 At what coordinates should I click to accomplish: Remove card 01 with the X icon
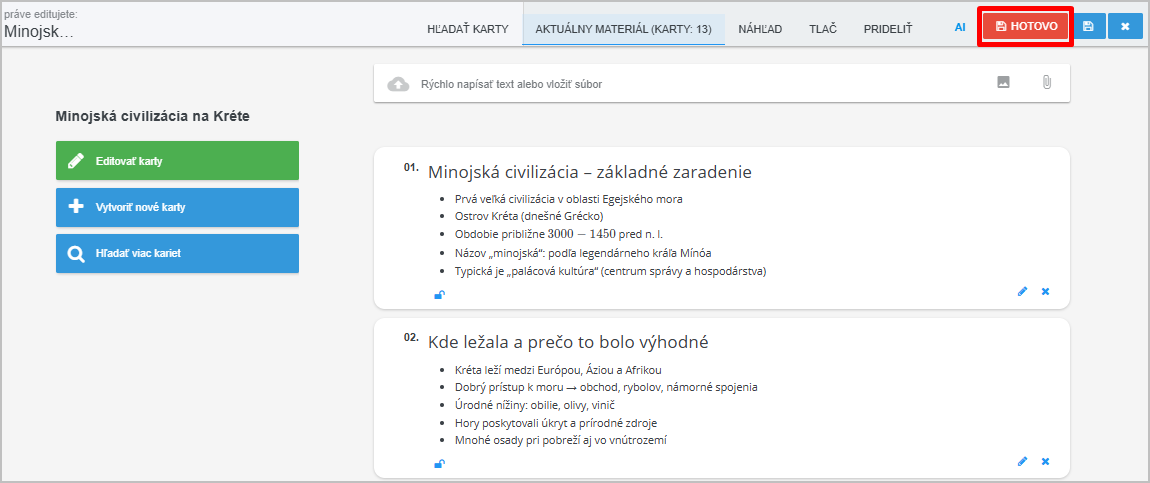click(1045, 292)
